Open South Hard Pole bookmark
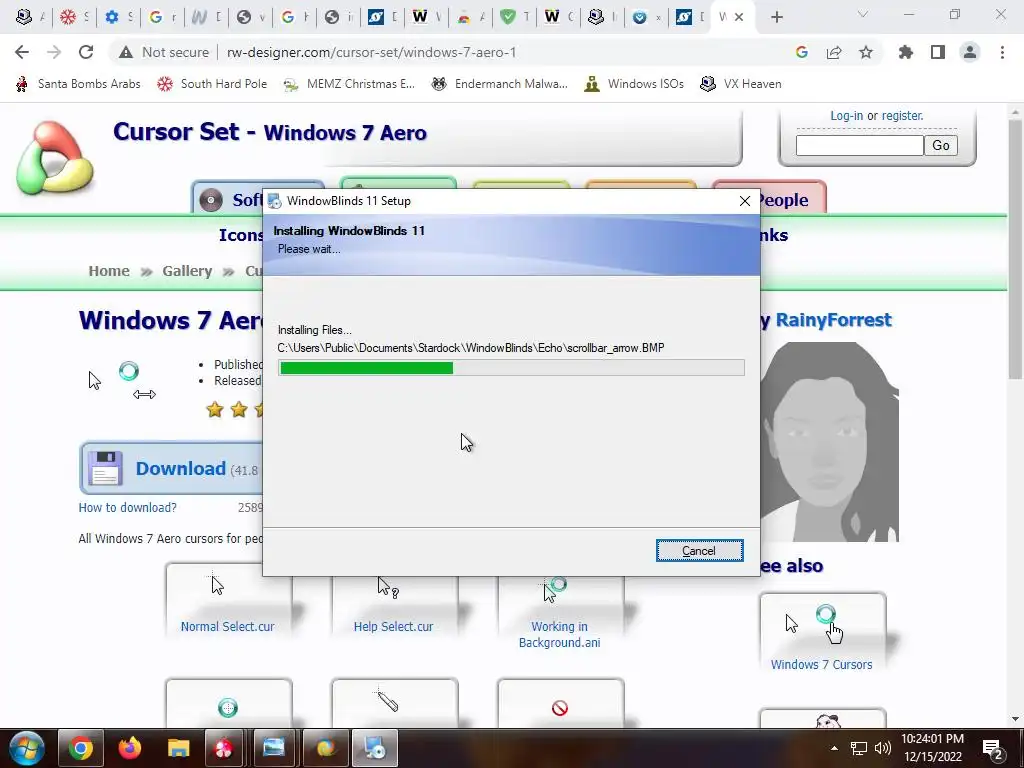Screen dimensions: 1024x768 pos(212,84)
